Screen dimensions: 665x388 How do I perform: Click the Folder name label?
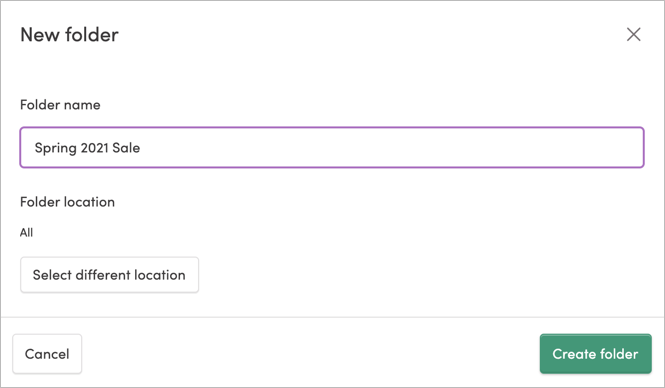(x=60, y=105)
